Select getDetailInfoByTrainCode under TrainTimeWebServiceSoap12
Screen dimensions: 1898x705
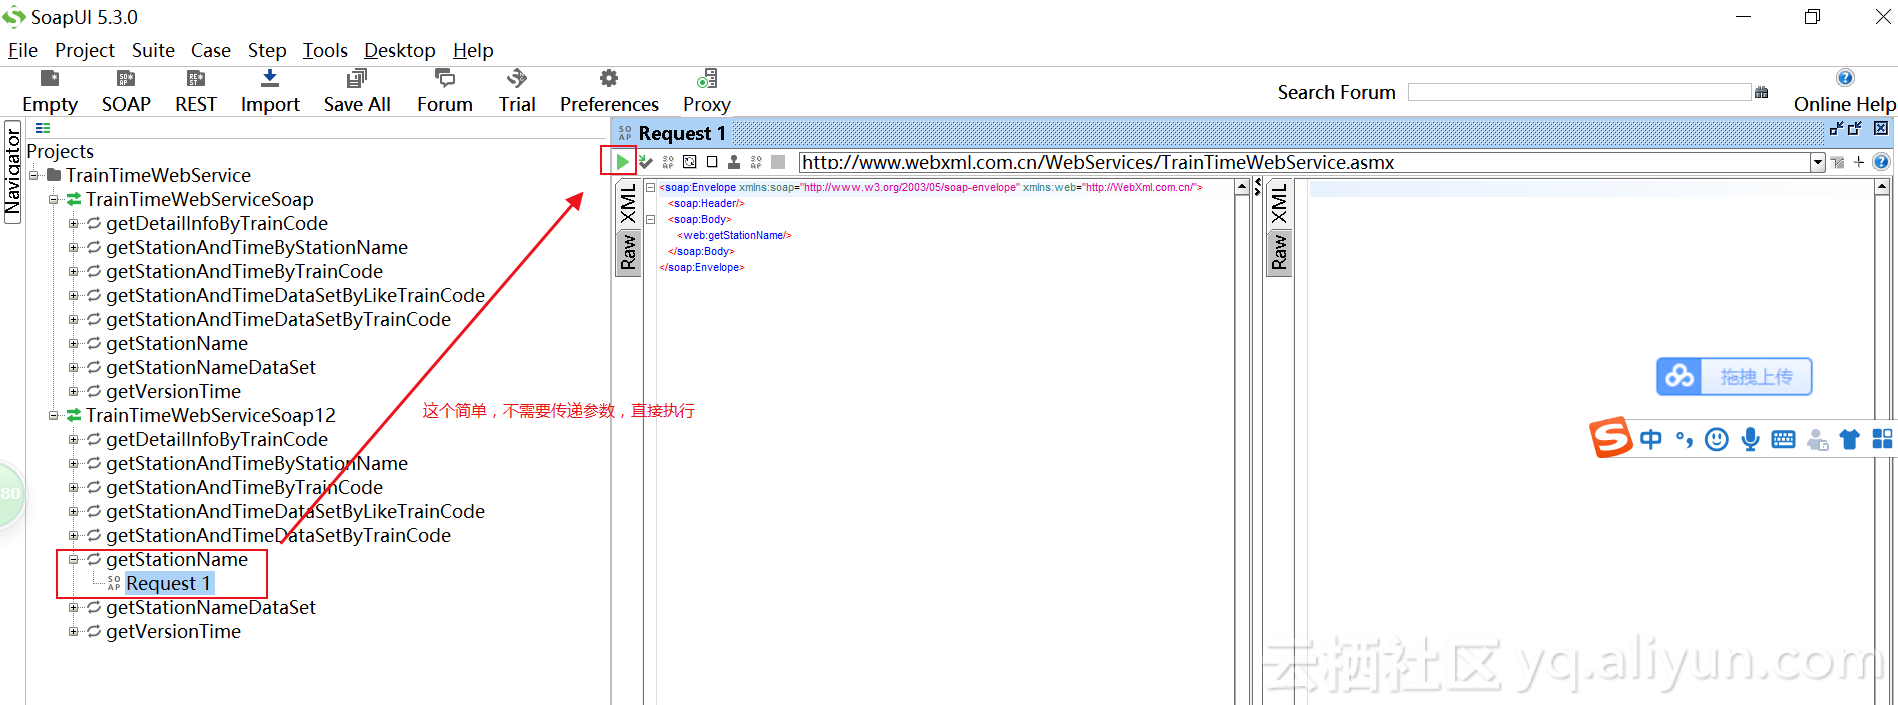coord(217,439)
